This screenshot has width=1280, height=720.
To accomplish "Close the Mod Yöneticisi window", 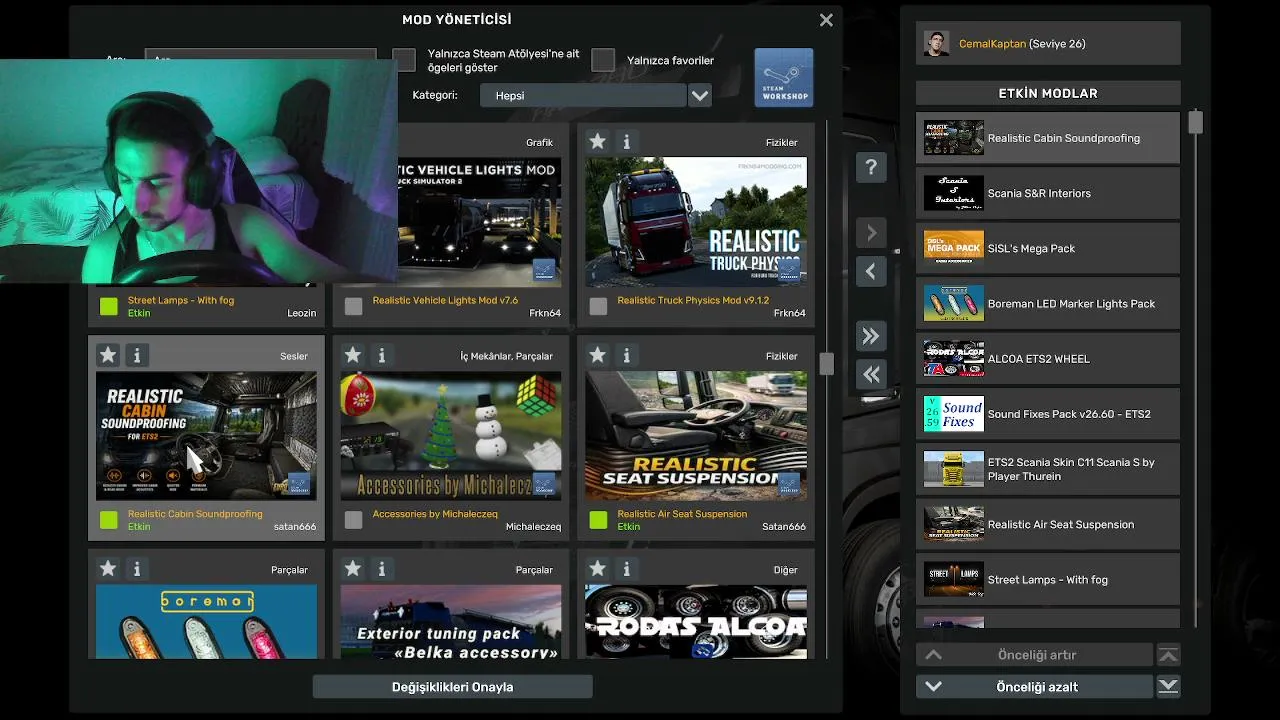I will [826, 20].
